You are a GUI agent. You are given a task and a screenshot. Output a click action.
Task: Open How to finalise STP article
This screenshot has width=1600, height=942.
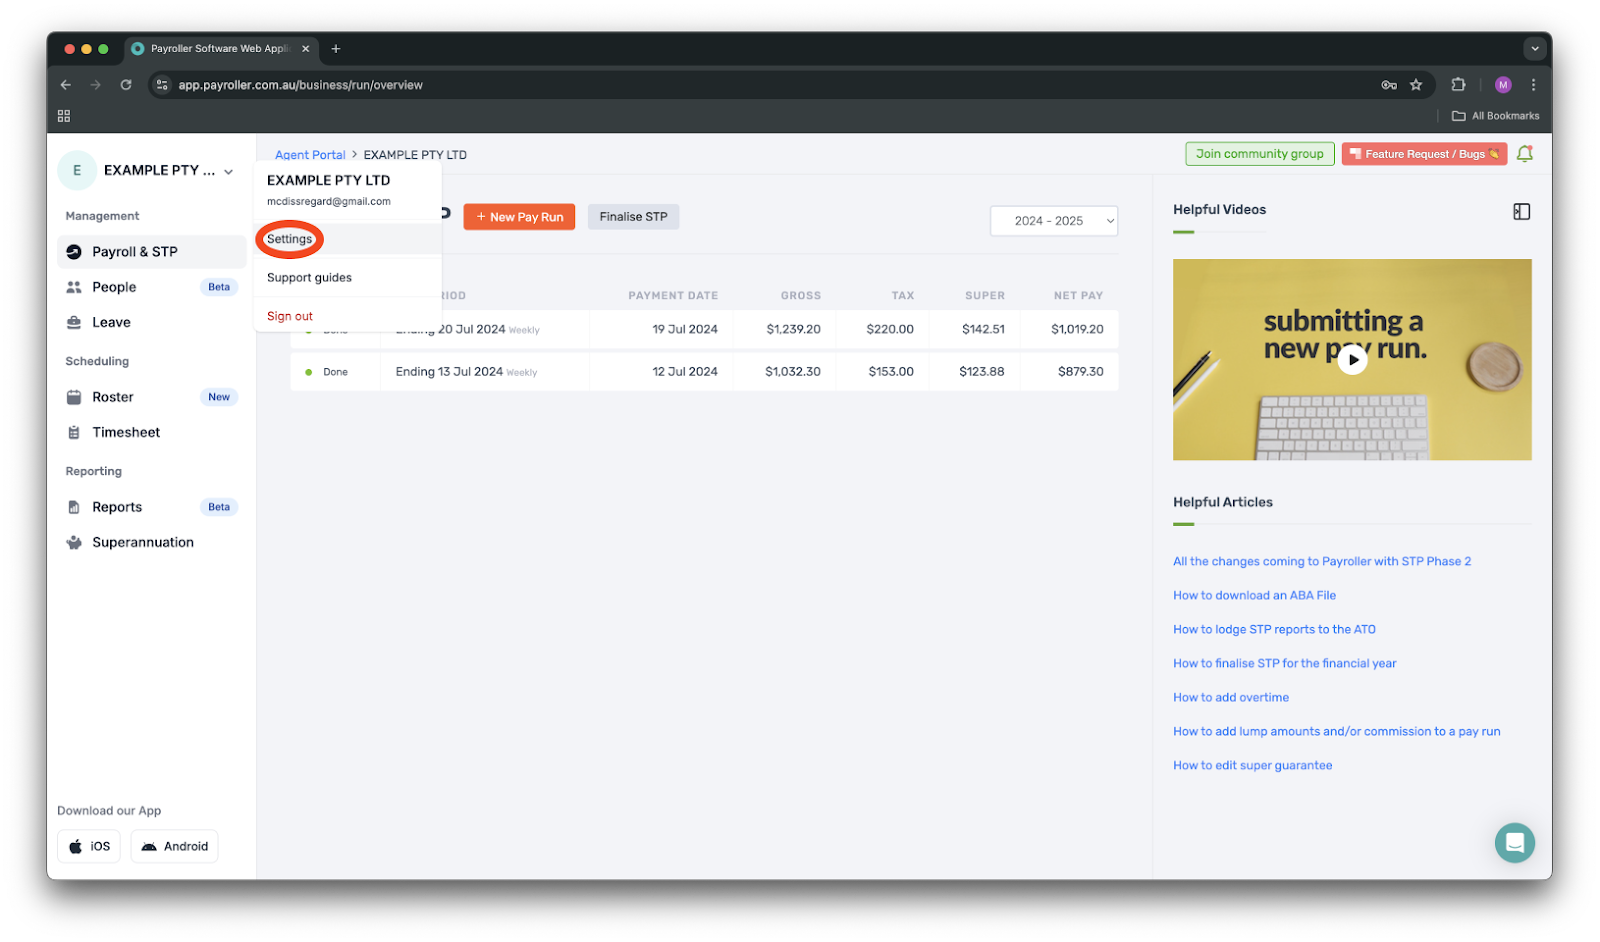pos(1284,664)
